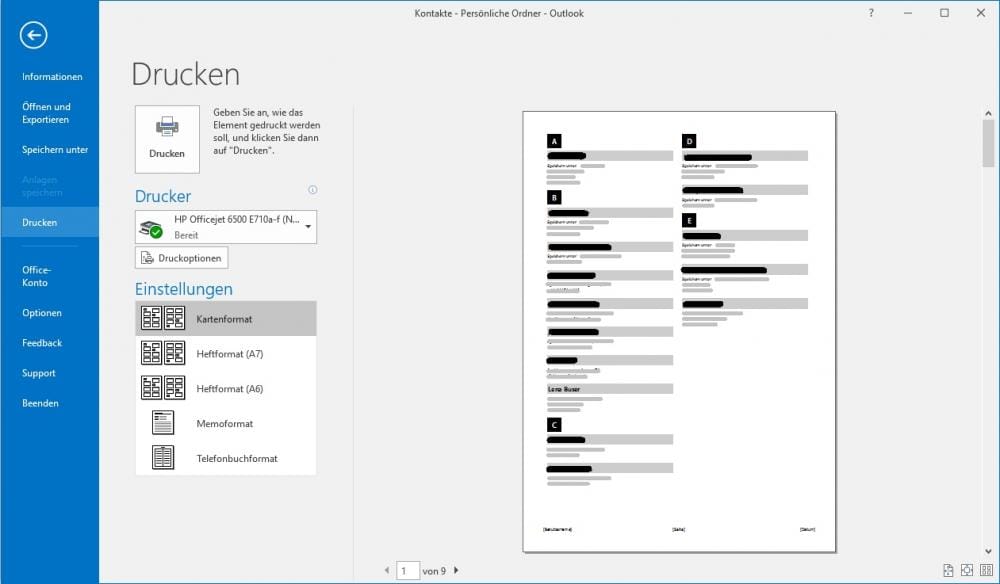
Task: Select Telefonbuchformat print style
Action: coord(226,458)
